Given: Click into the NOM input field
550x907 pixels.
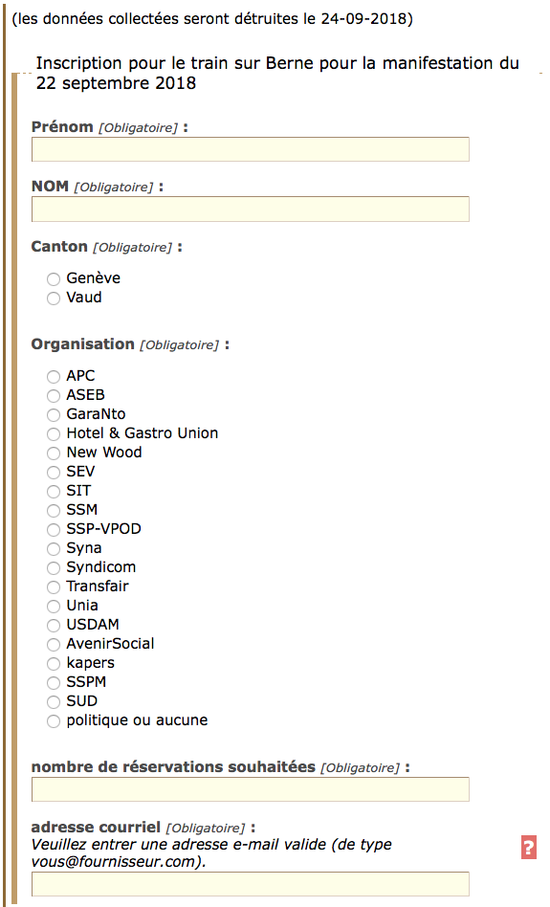Looking at the screenshot, I should [x=250, y=209].
